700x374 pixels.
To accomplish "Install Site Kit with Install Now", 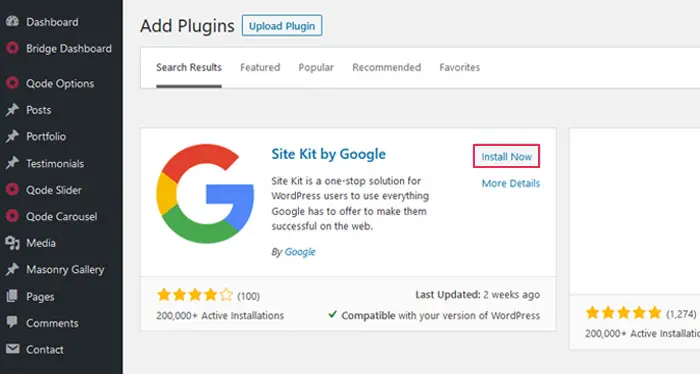I will click(506, 156).
